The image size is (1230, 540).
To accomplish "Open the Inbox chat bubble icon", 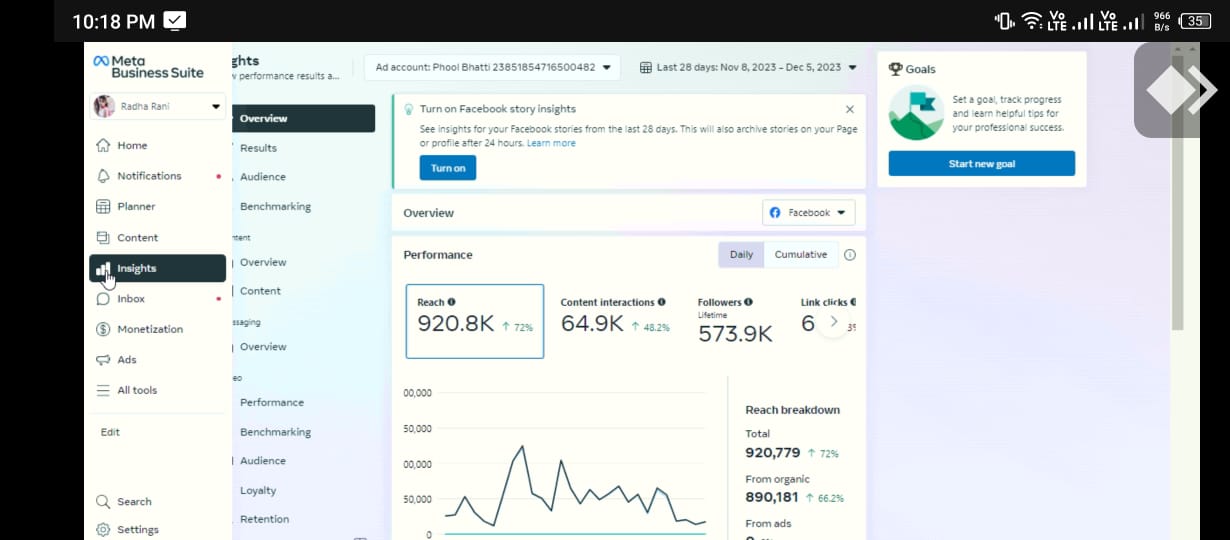I will click(x=103, y=299).
